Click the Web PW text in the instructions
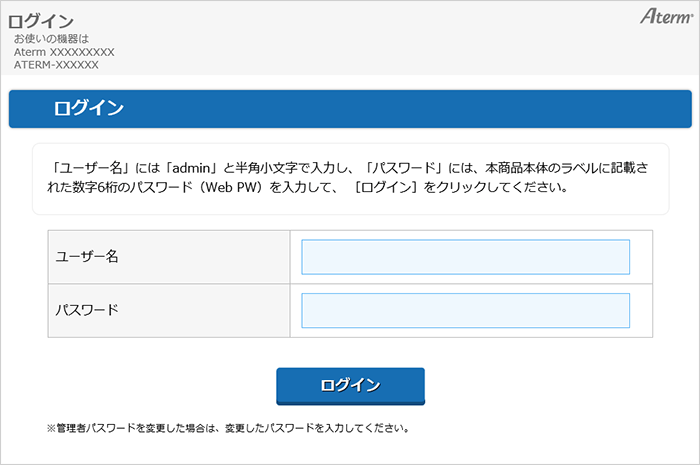 tap(223, 187)
